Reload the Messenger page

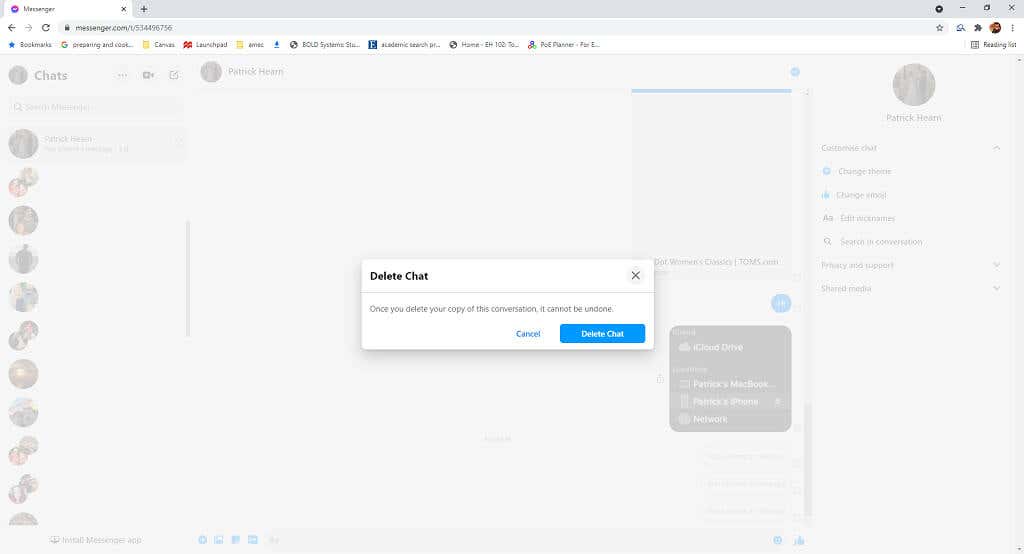[x=45, y=28]
